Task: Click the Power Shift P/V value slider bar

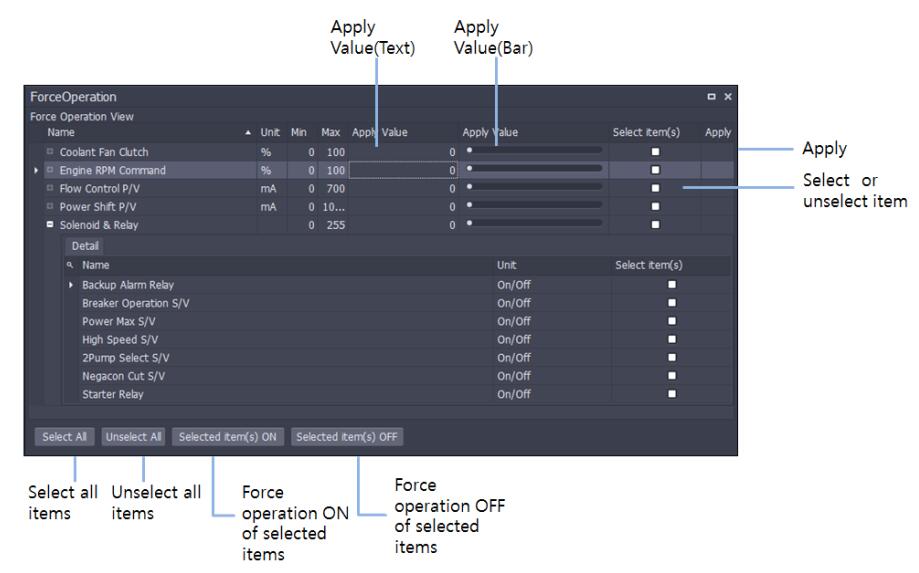Action: (x=535, y=205)
